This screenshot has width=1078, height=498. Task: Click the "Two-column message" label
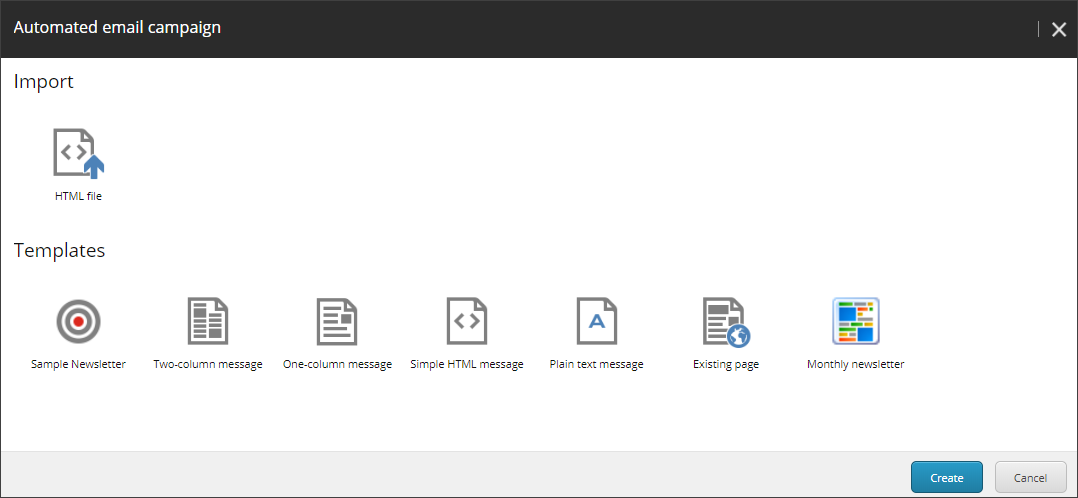[x=208, y=365]
